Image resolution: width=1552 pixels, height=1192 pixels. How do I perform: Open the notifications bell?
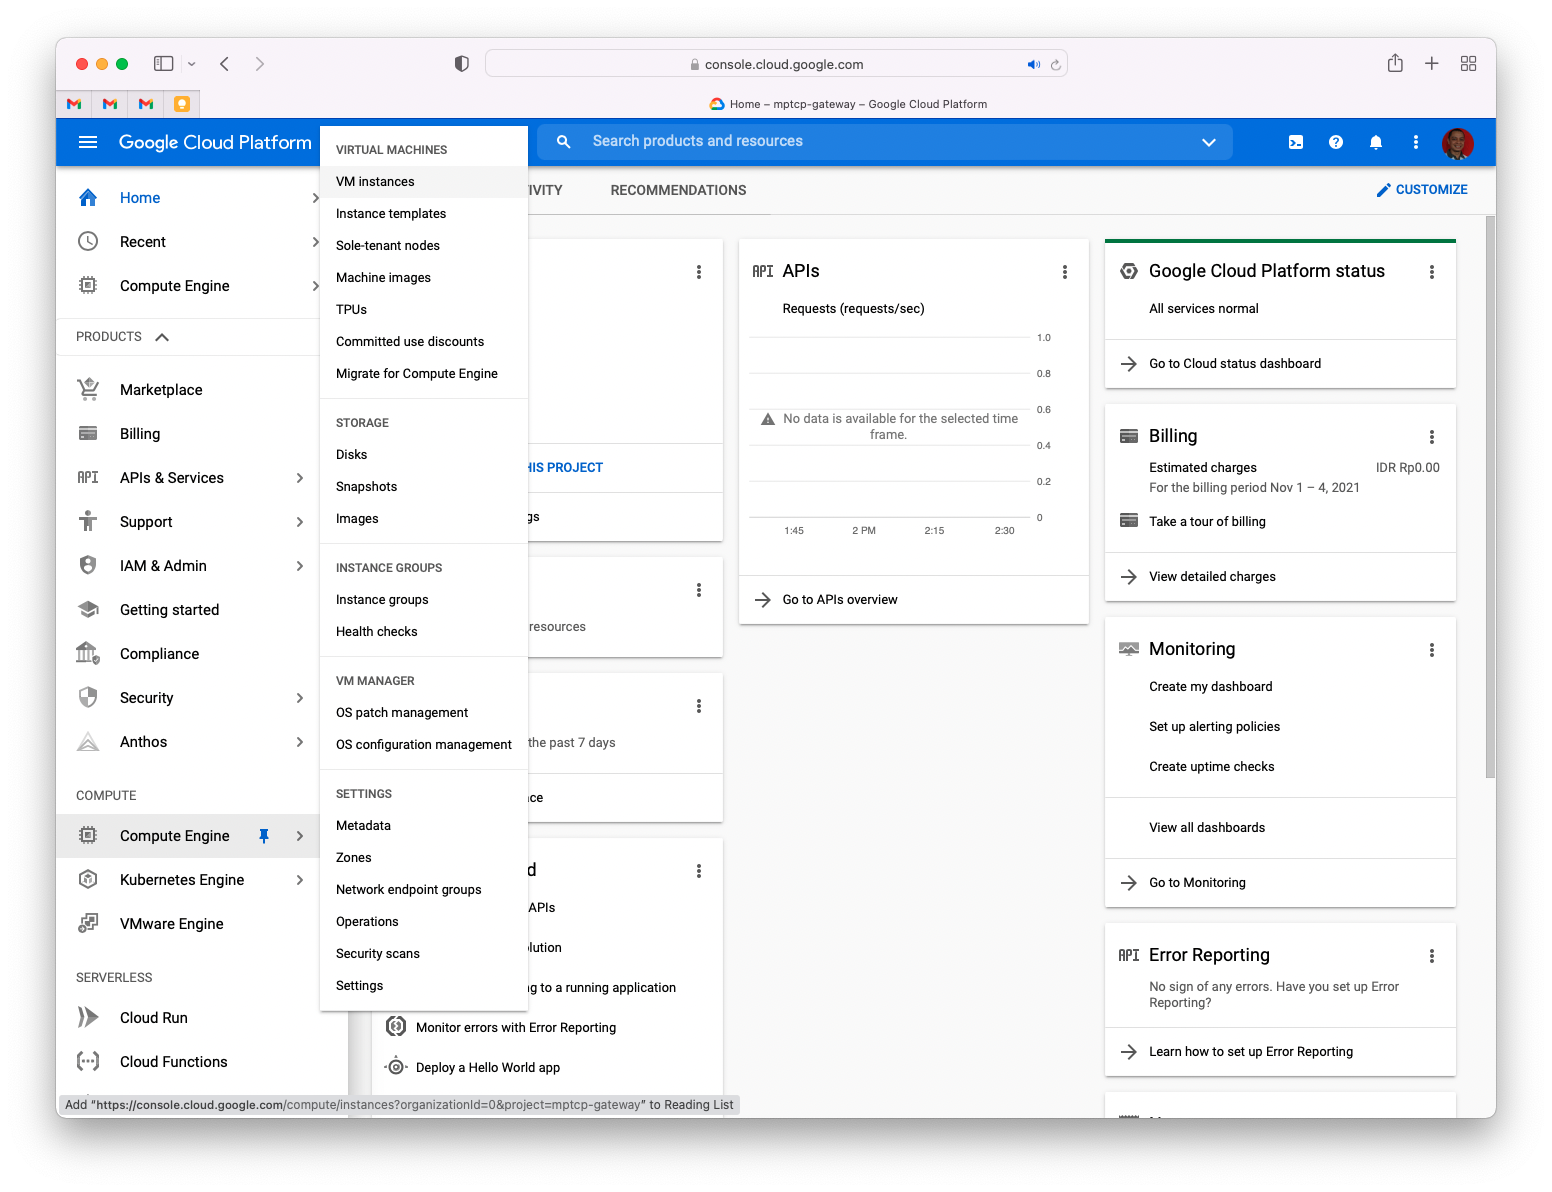pyautogui.click(x=1376, y=142)
